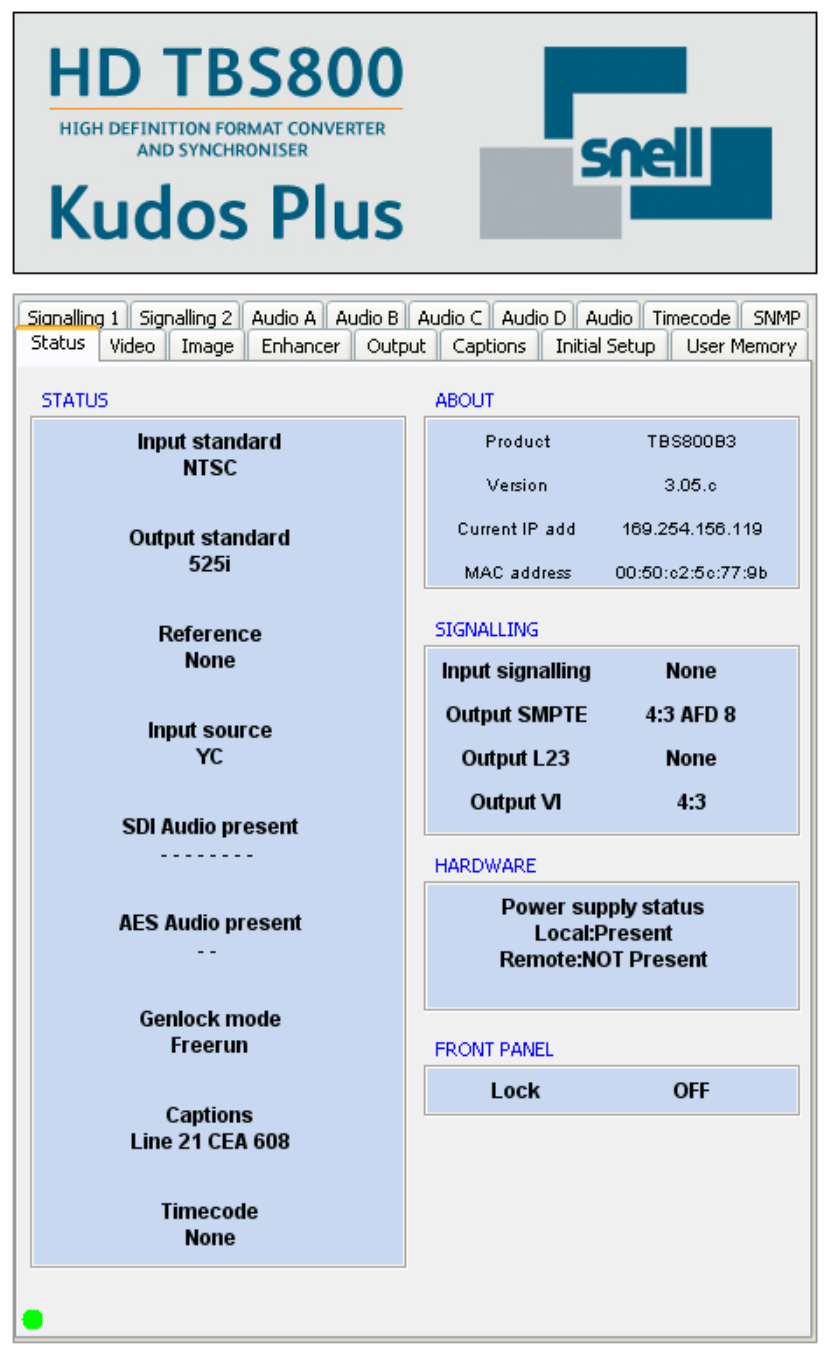Screen dimensions: 829x1347
Task: Select the "Remote:NOT Present" power status
Action: pos(603,960)
